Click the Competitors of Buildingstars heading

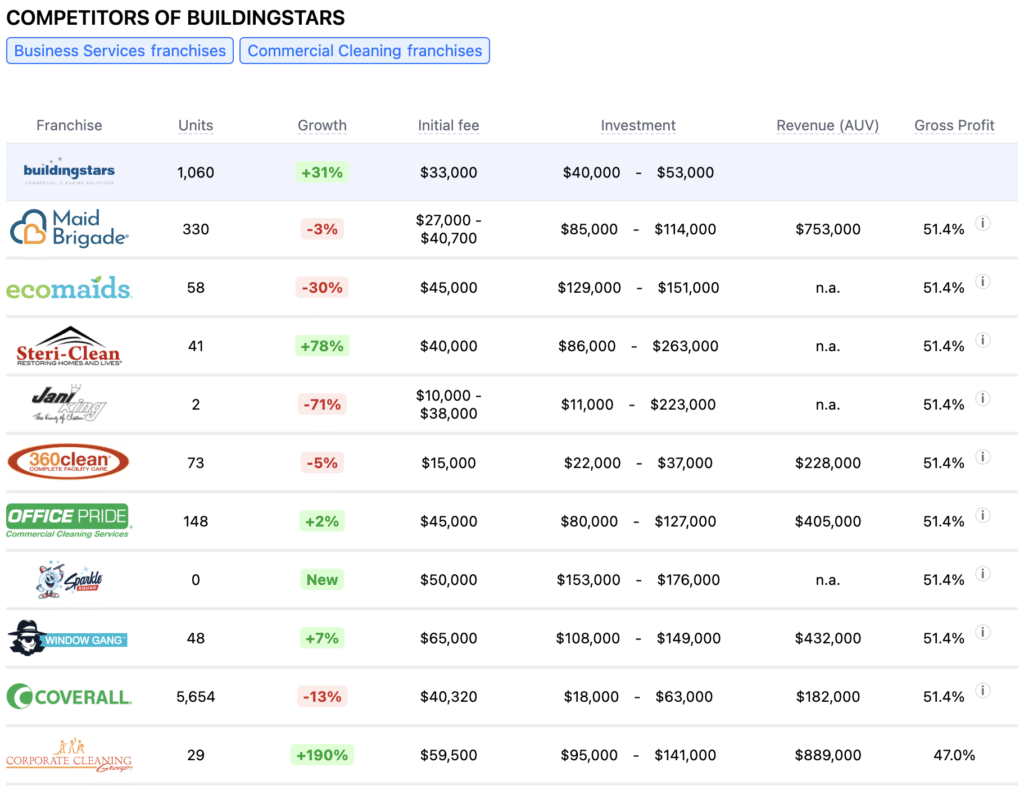point(176,18)
